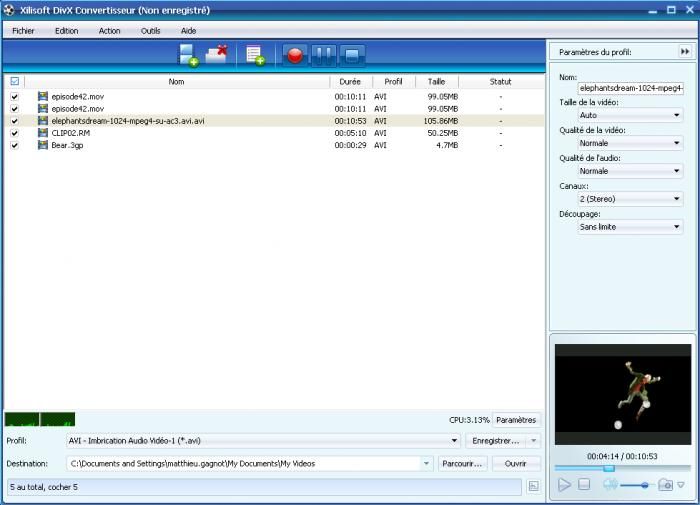
Task: Pause conversion using the toolbar pause icon
Action: [x=324, y=56]
